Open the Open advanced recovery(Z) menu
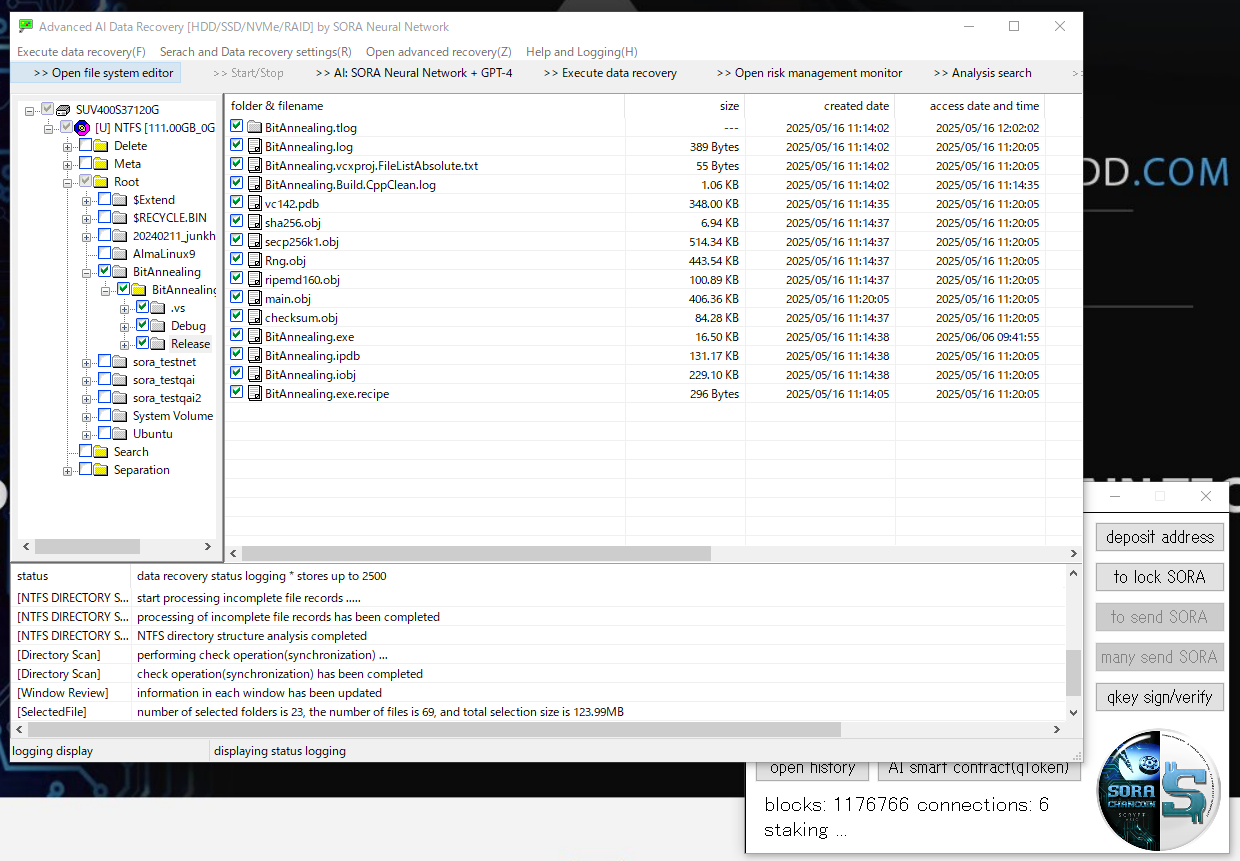Screen dimensions: 1240x861 tap(439, 52)
